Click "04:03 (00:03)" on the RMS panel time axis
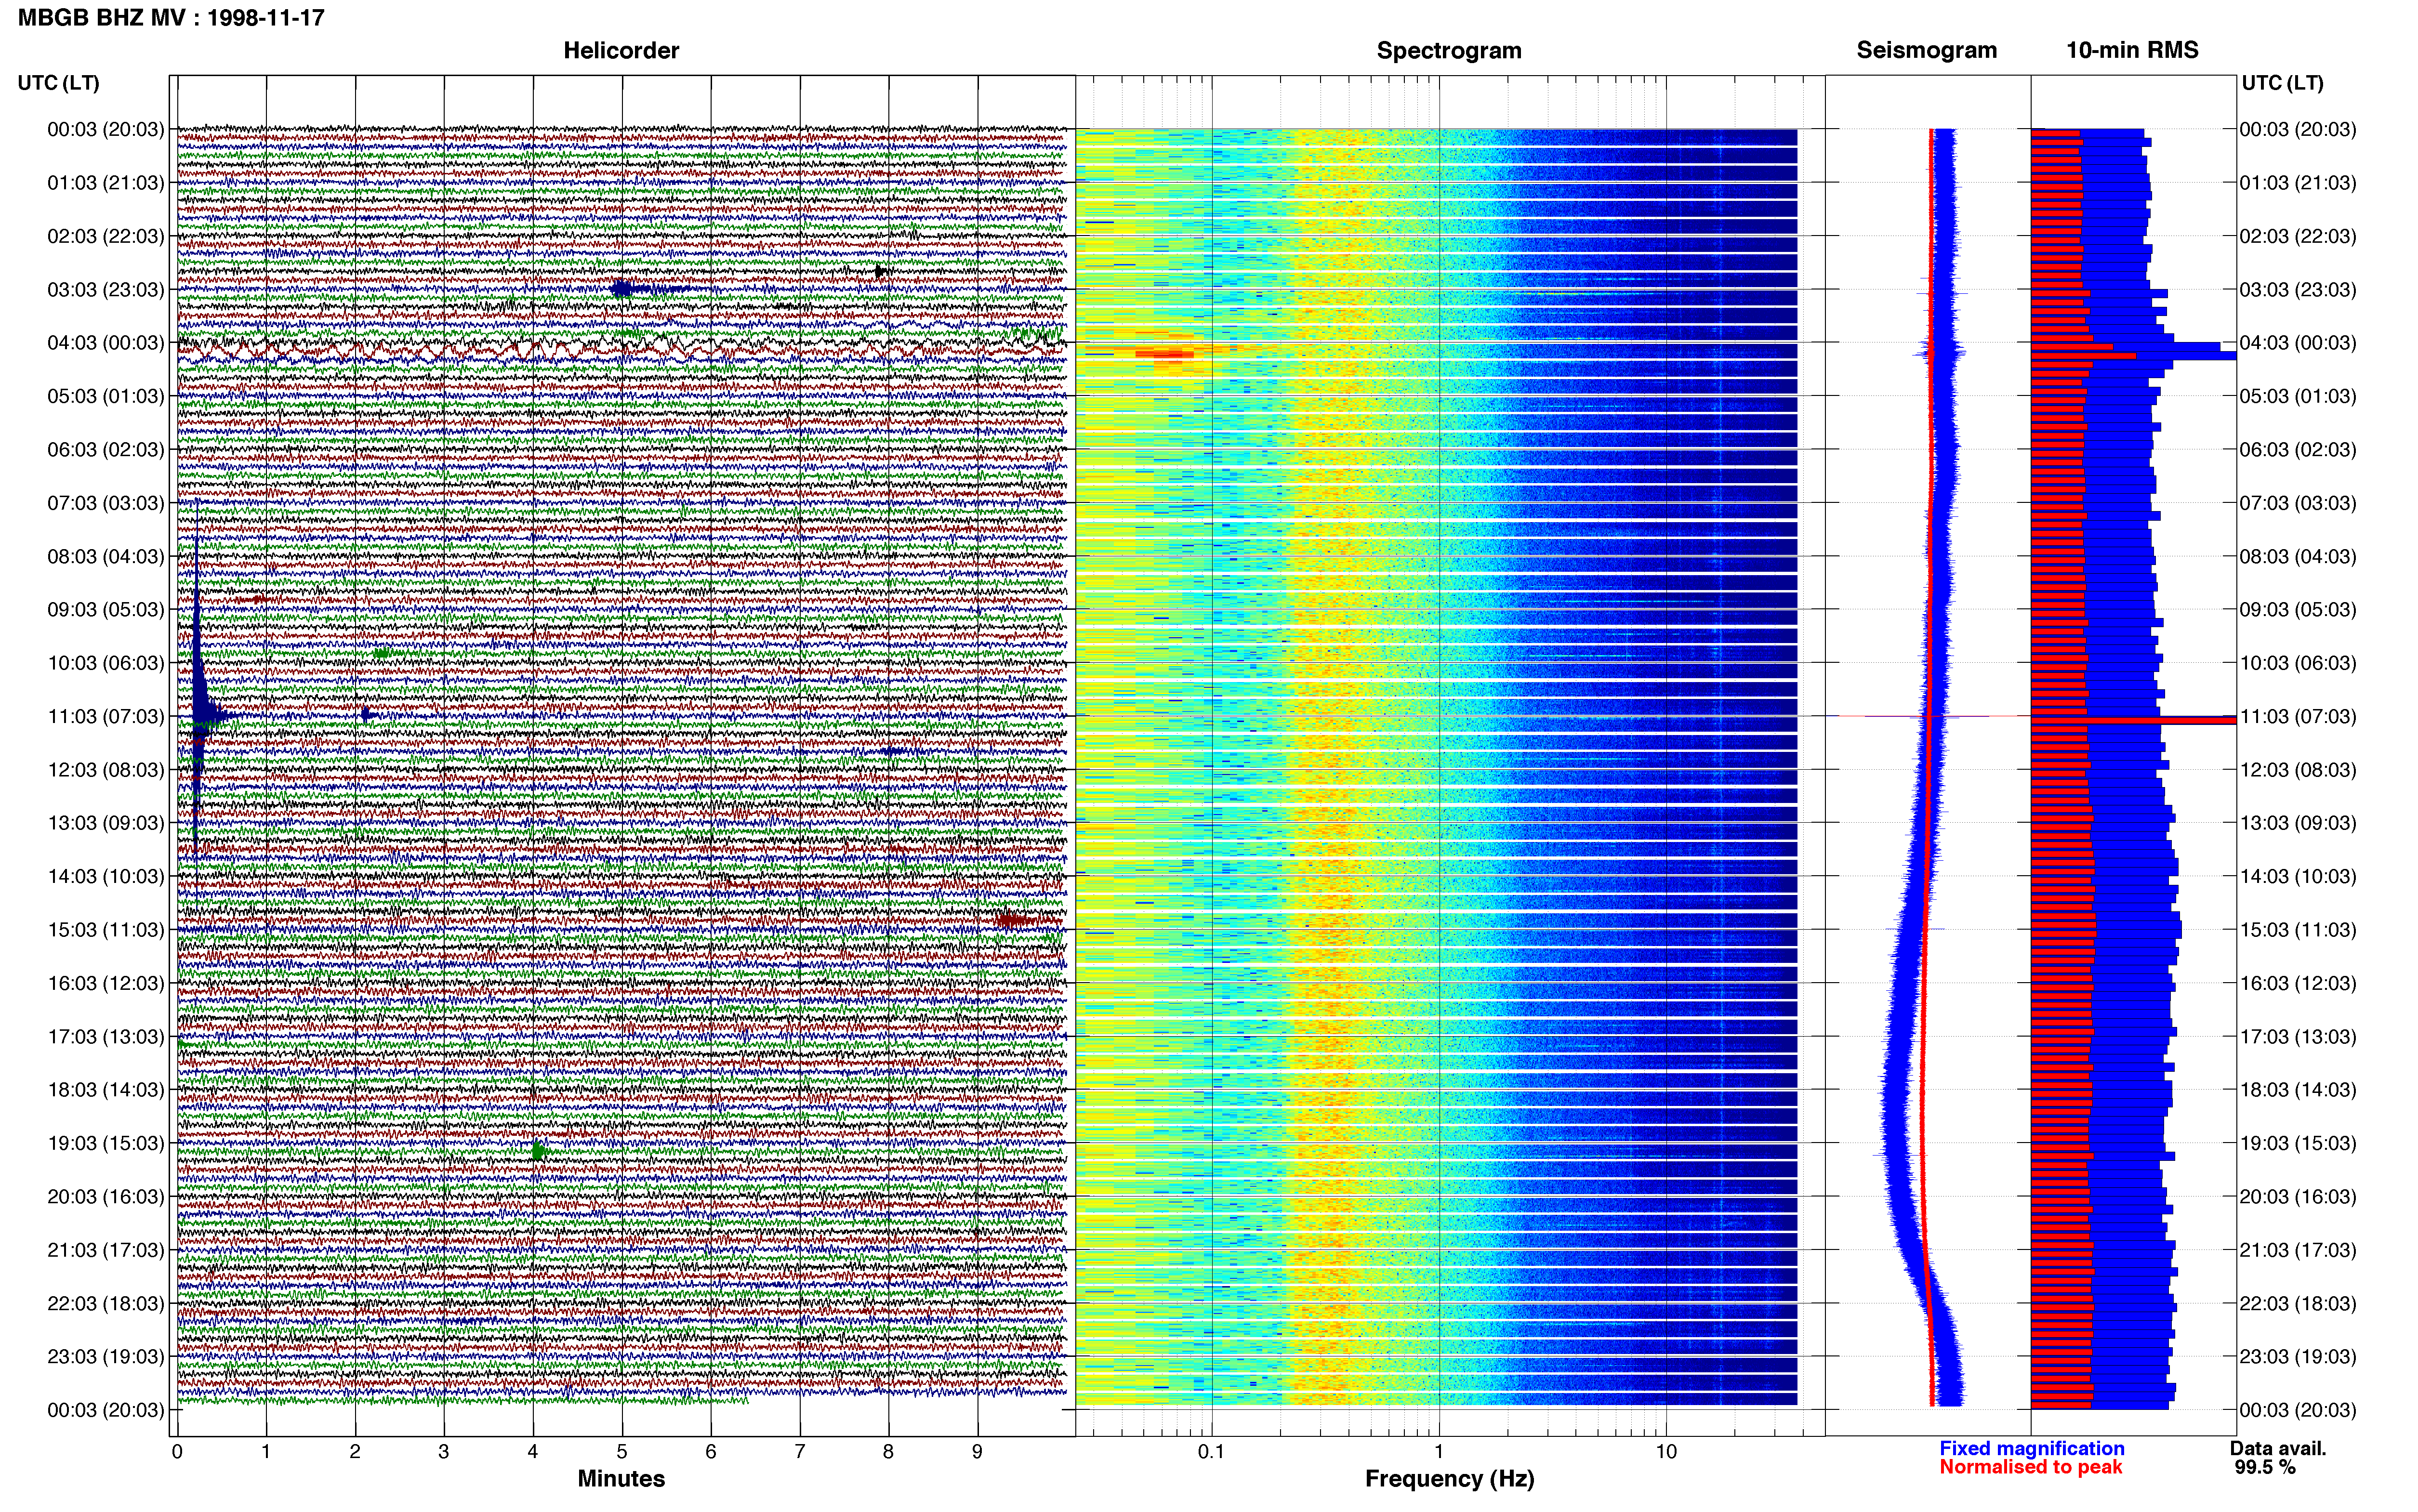The image size is (2418, 1512). coord(2298,343)
